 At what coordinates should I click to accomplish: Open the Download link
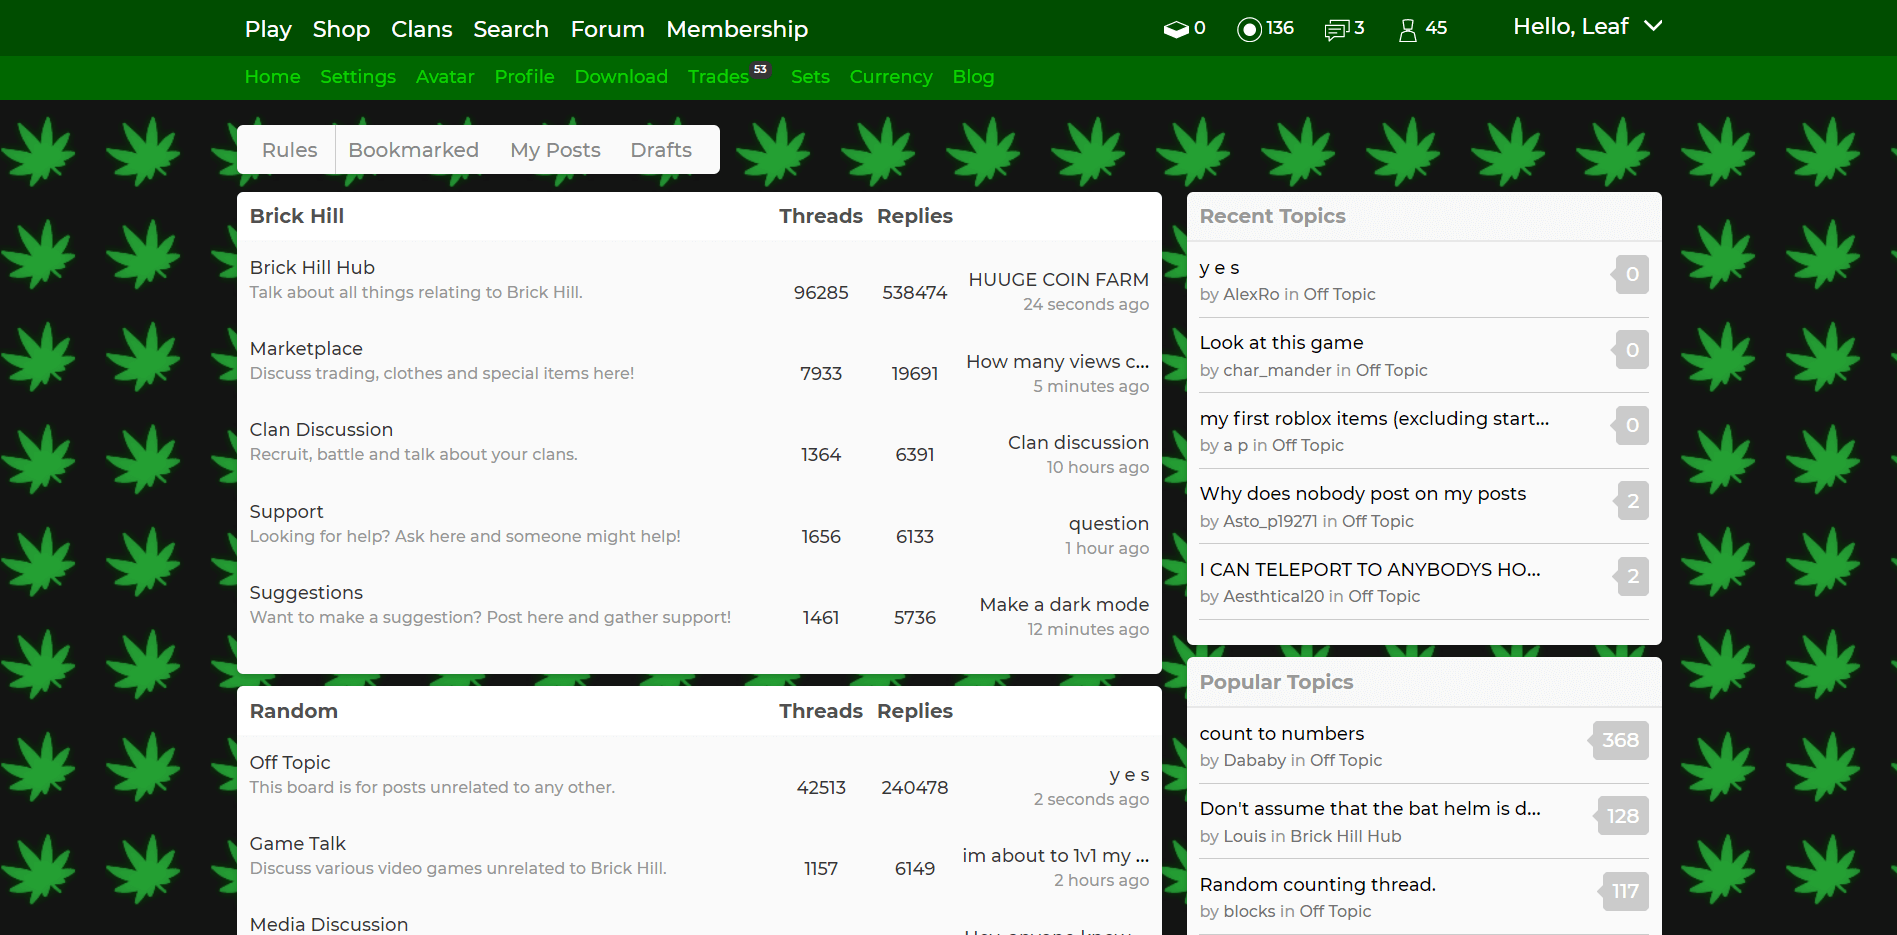tap(621, 77)
